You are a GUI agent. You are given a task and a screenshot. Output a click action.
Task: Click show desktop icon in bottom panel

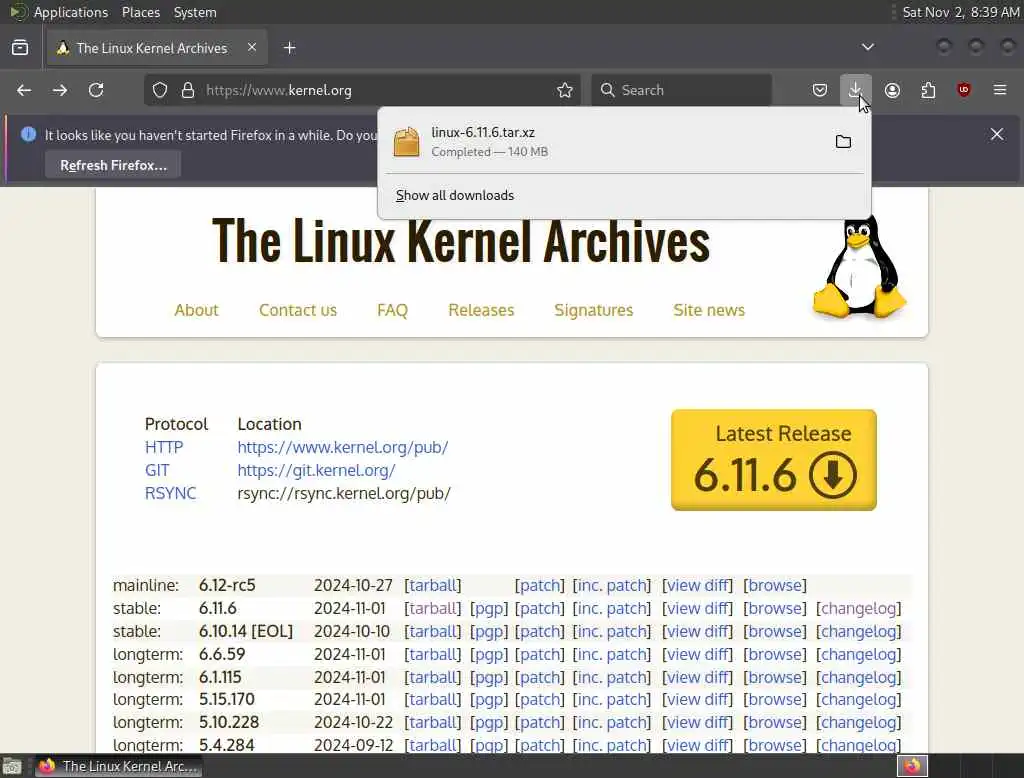click(x=12, y=766)
